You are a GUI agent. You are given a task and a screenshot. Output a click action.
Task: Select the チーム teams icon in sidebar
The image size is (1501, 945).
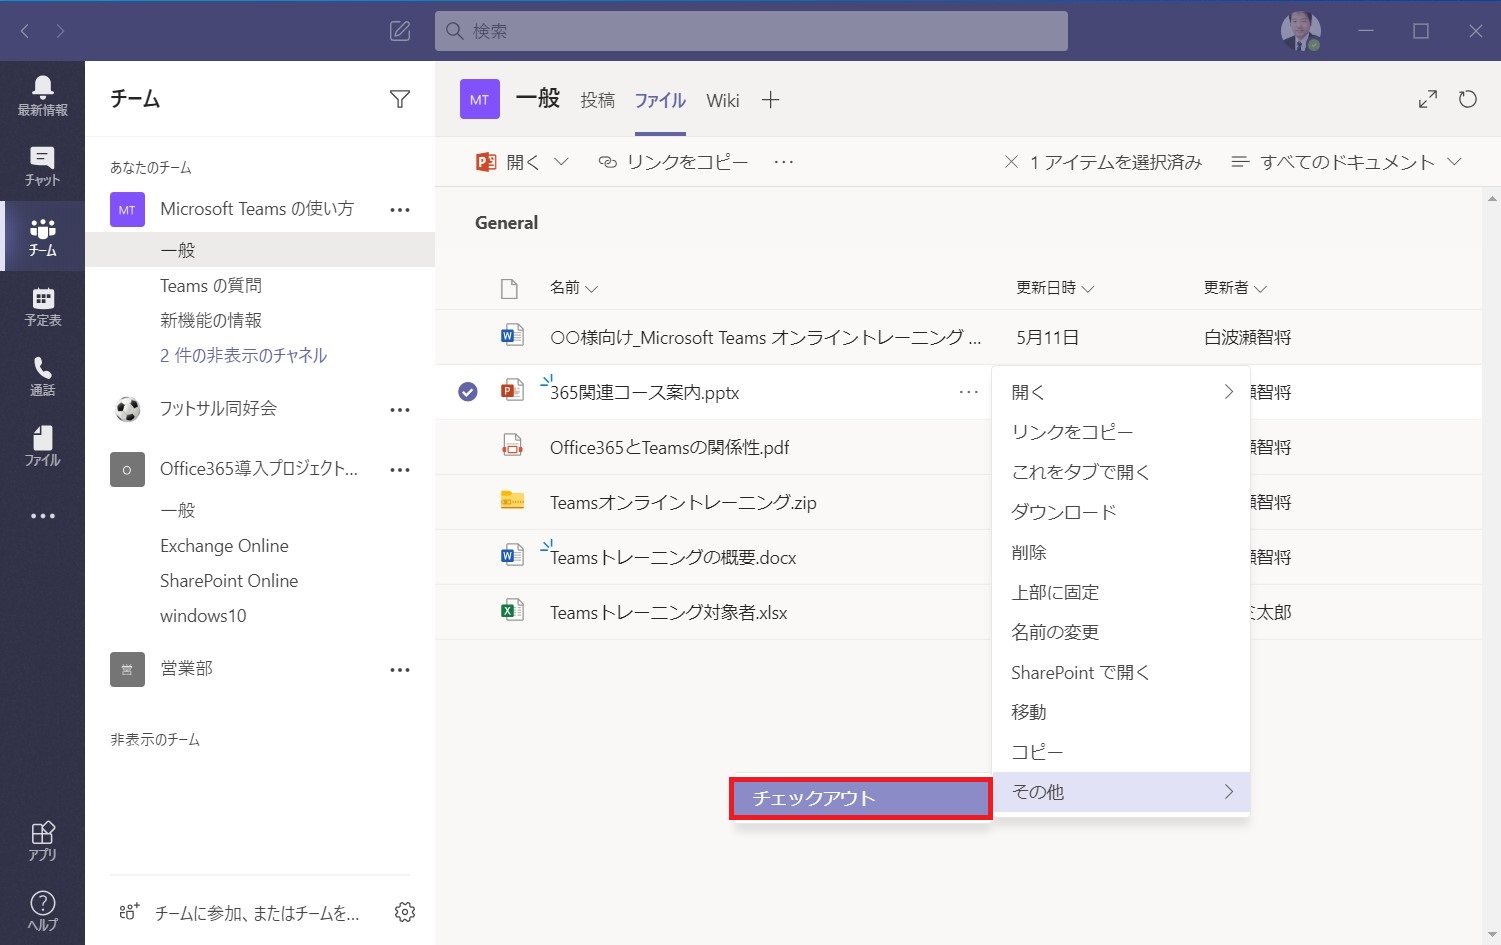(x=42, y=236)
